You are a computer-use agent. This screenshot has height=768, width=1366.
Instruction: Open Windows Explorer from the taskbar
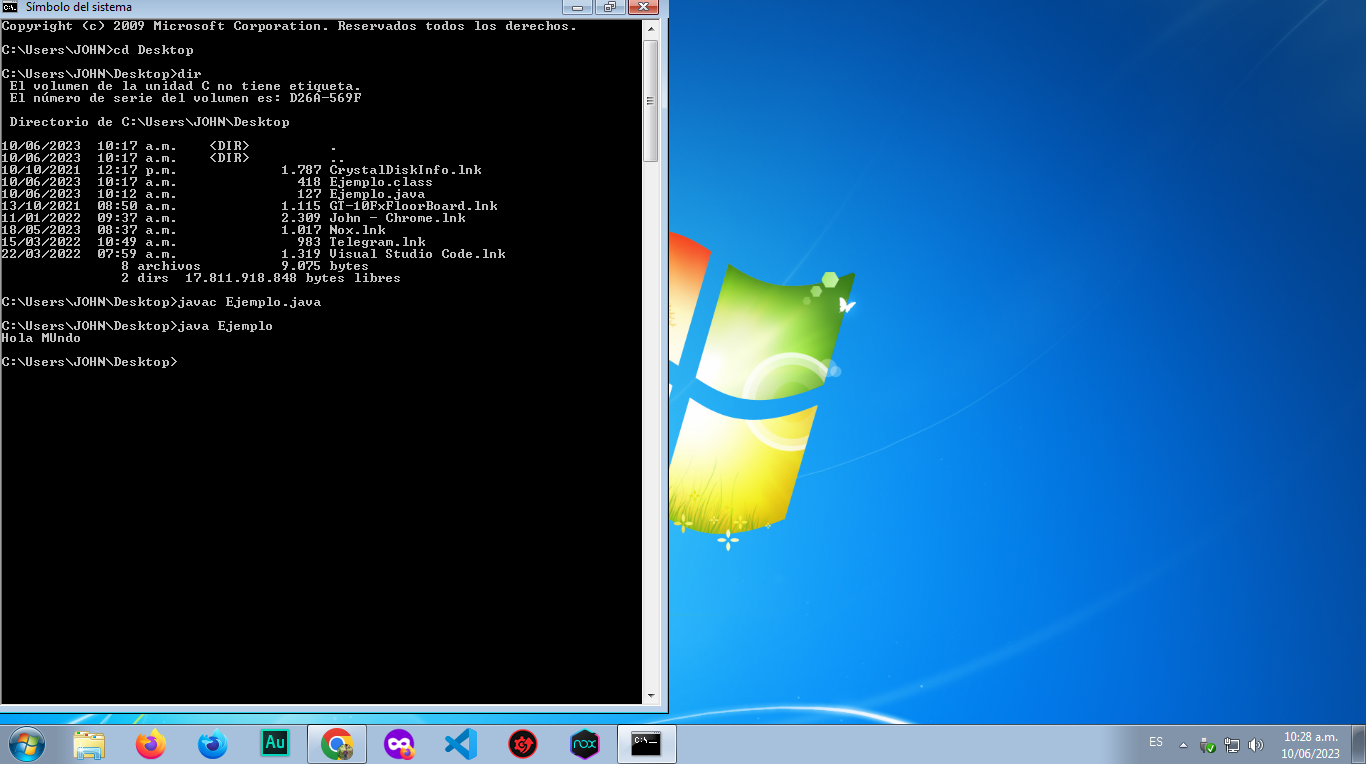89,745
